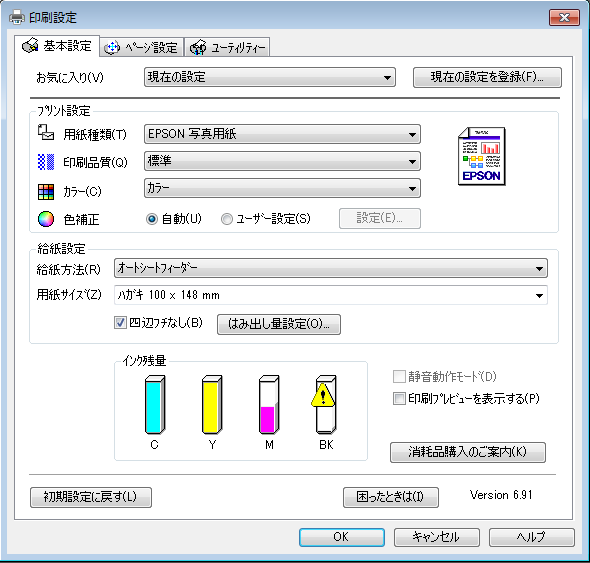Open the ヘルプ button
The width and height of the screenshot is (590, 563).
point(532,537)
